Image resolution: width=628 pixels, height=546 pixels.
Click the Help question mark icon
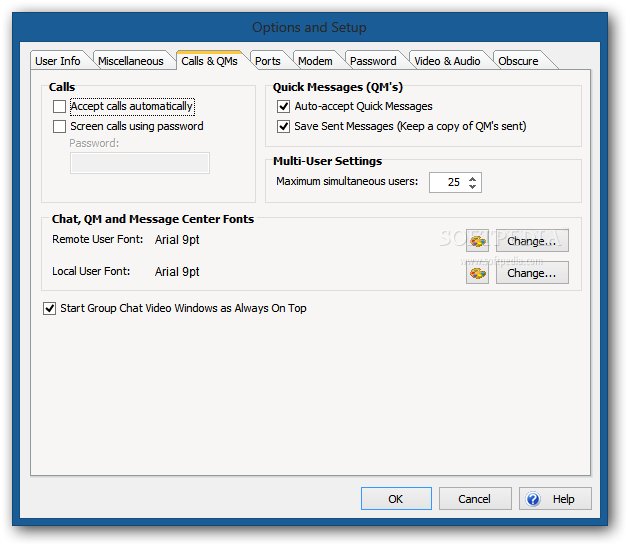click(533, 499)
